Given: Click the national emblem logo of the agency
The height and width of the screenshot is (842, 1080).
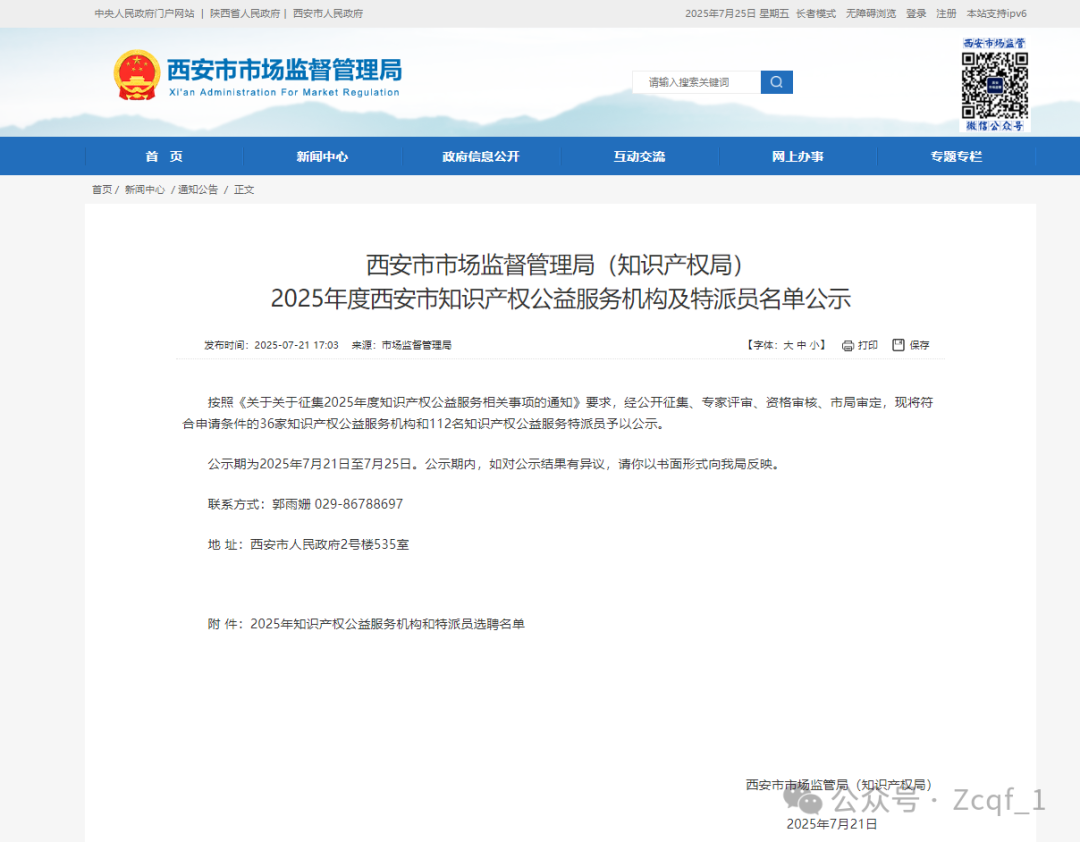Looking at the screenshot, I should click(x=135, y=74).
